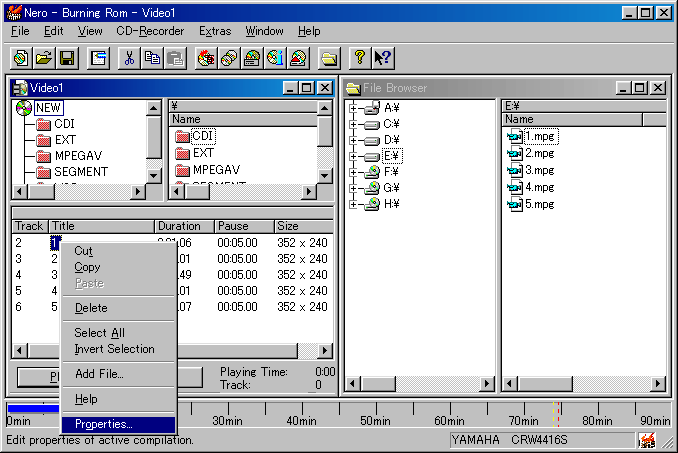This screenshot has height=453, width=678.
Task: Expand the G: CD drive node
Action: coord(353,188)
